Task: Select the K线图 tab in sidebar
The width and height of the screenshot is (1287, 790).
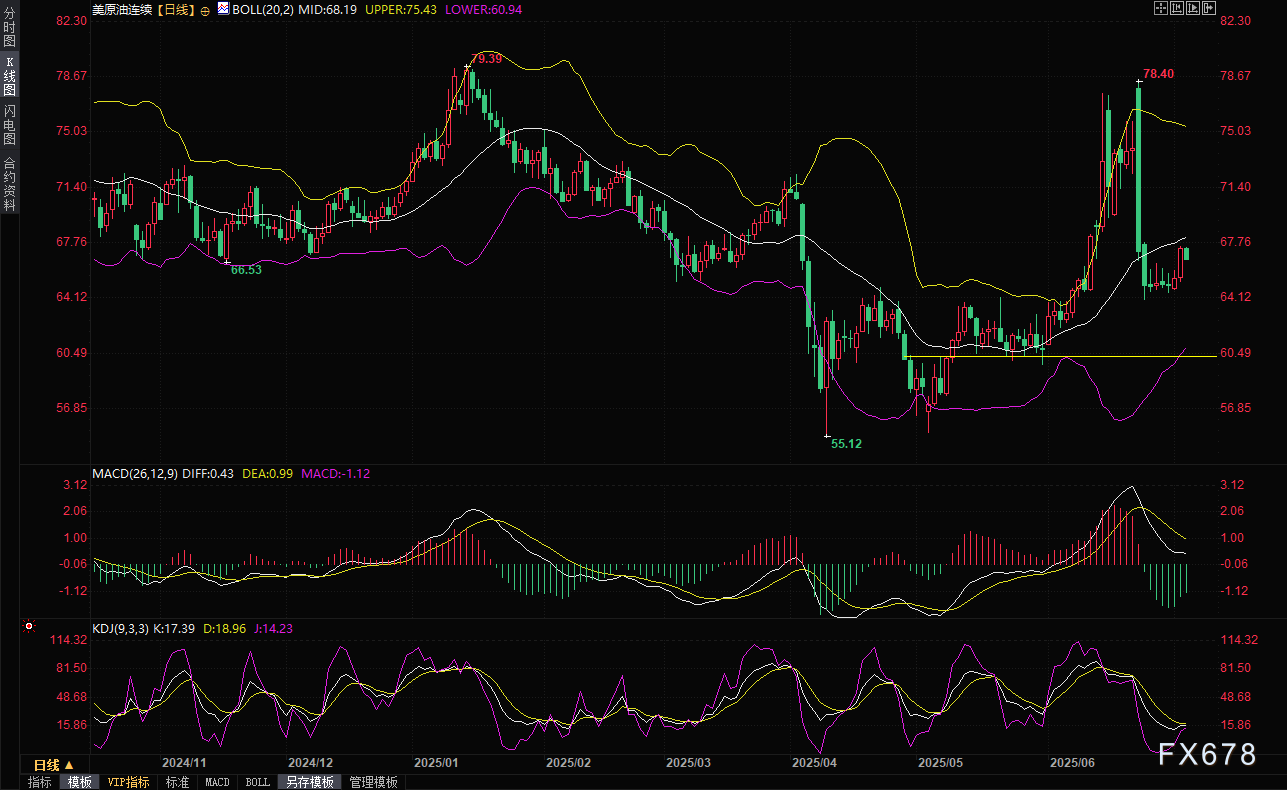Action: click(x=9, y=75)
